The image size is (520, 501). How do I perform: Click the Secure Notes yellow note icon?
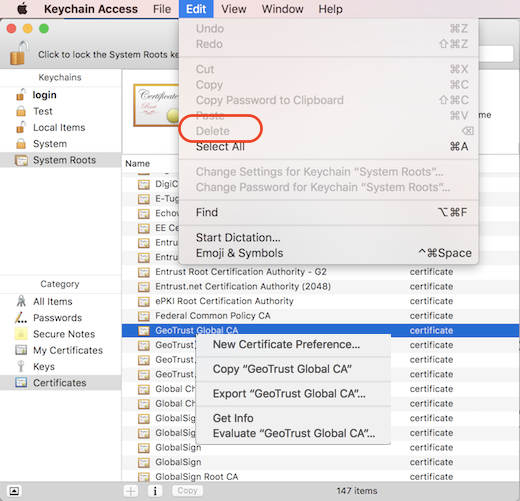coord(21,334)
